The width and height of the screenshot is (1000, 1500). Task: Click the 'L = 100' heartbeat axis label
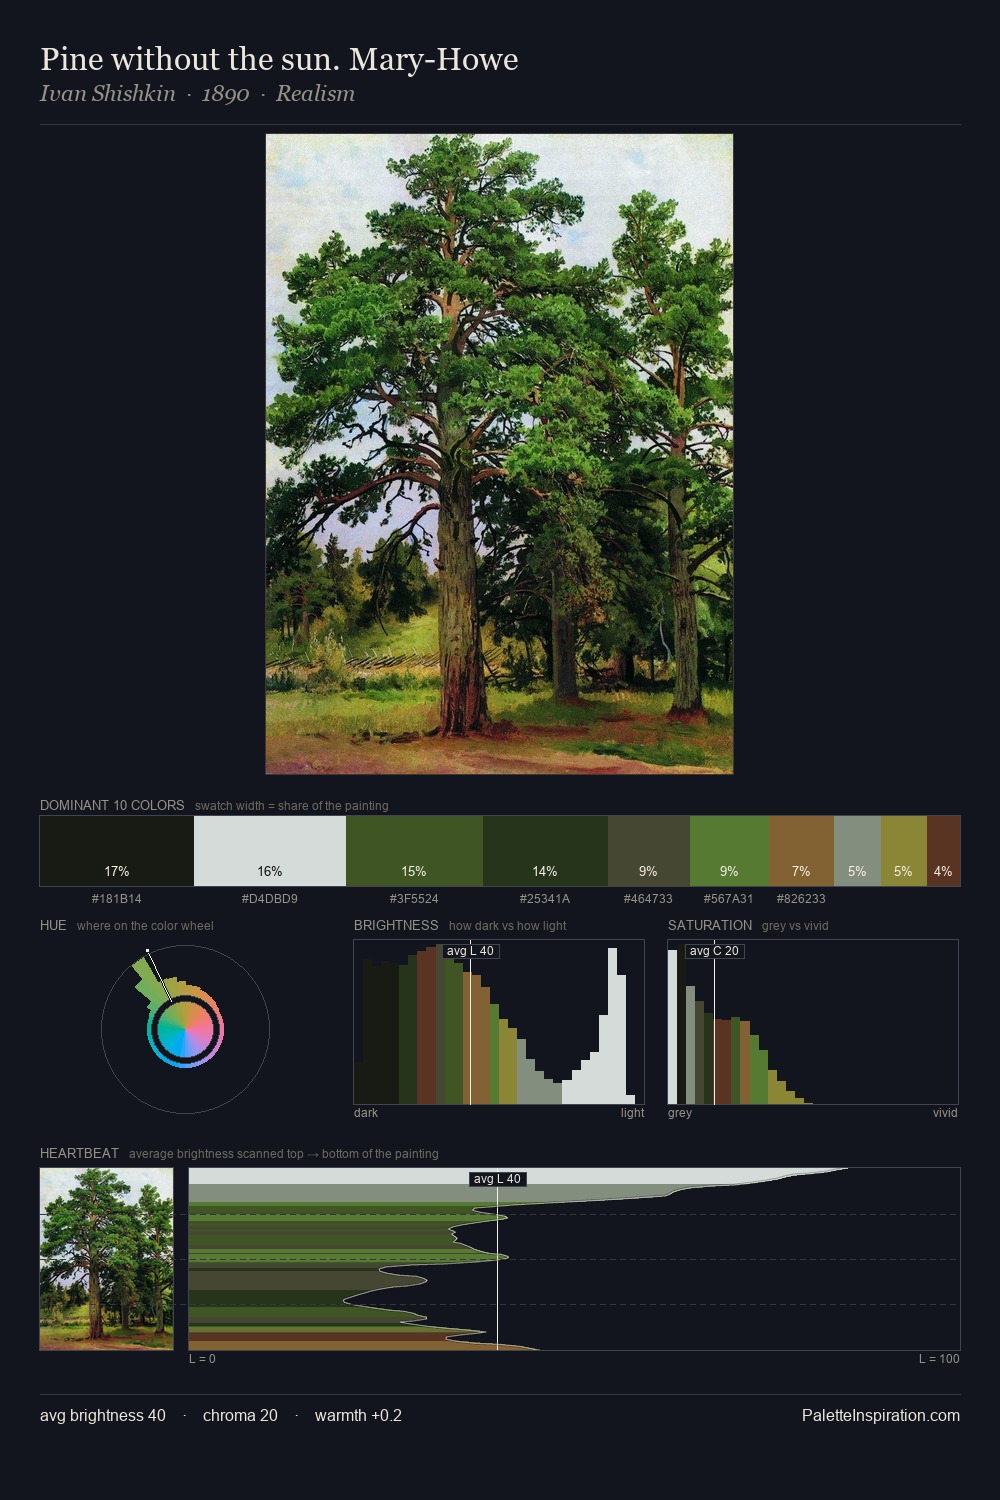pyautogui.click(x=939, y=1359)
